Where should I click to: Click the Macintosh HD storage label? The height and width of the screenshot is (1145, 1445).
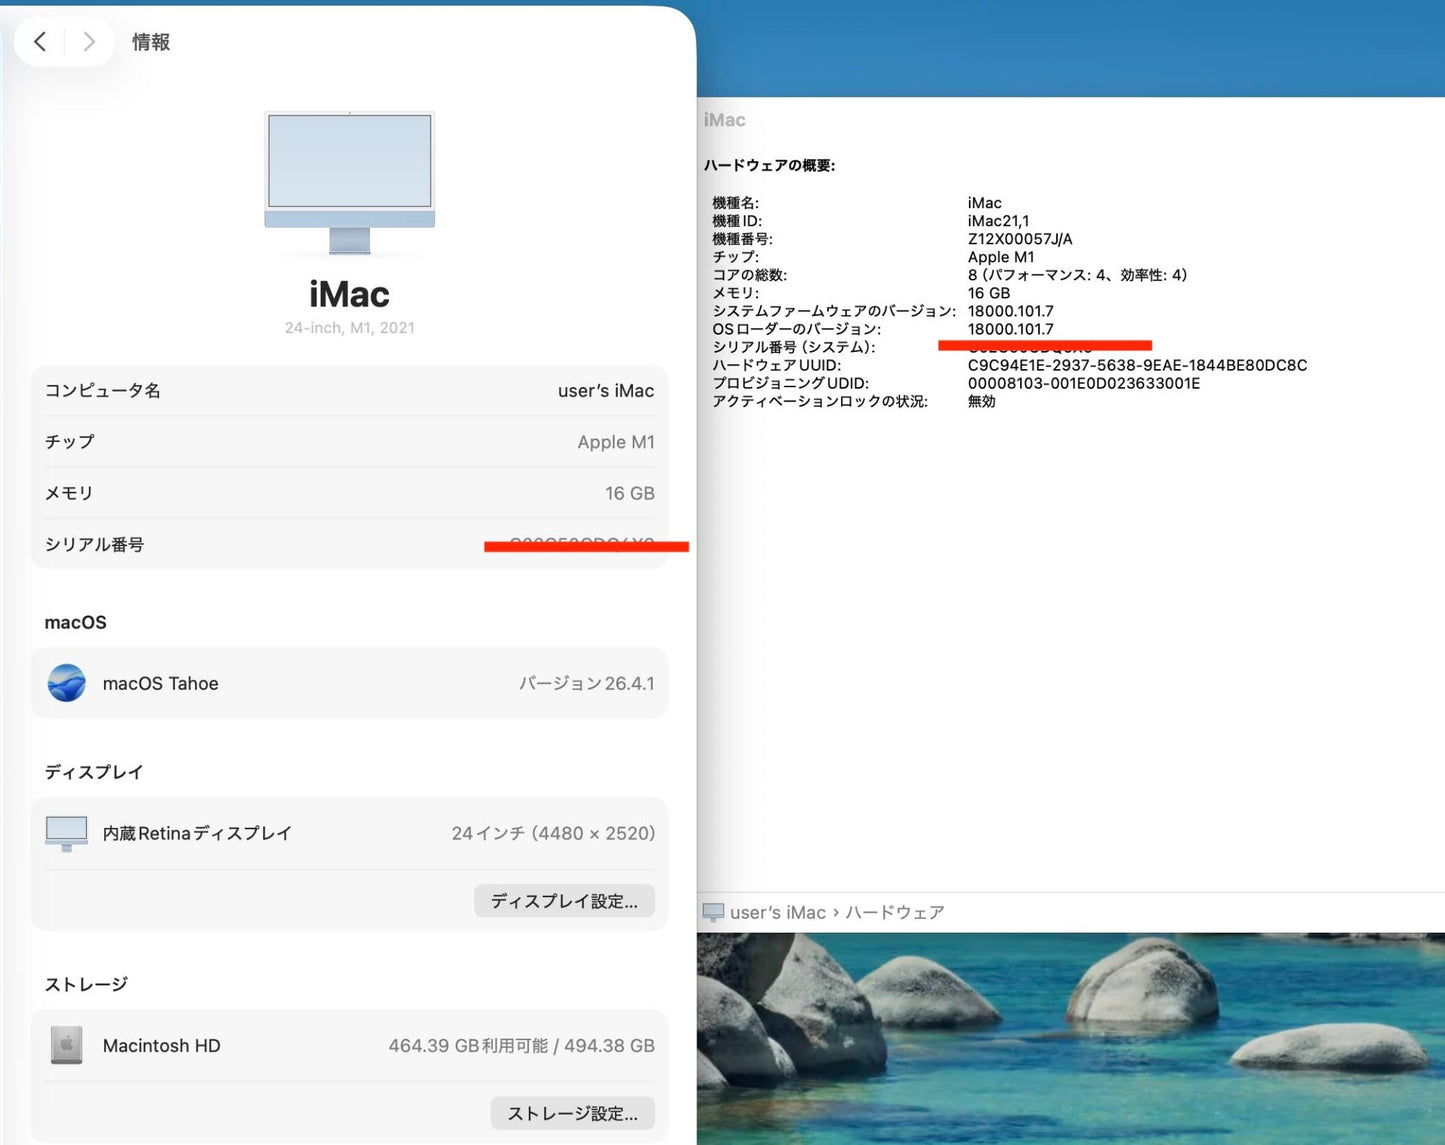[x=161, y=1046]
